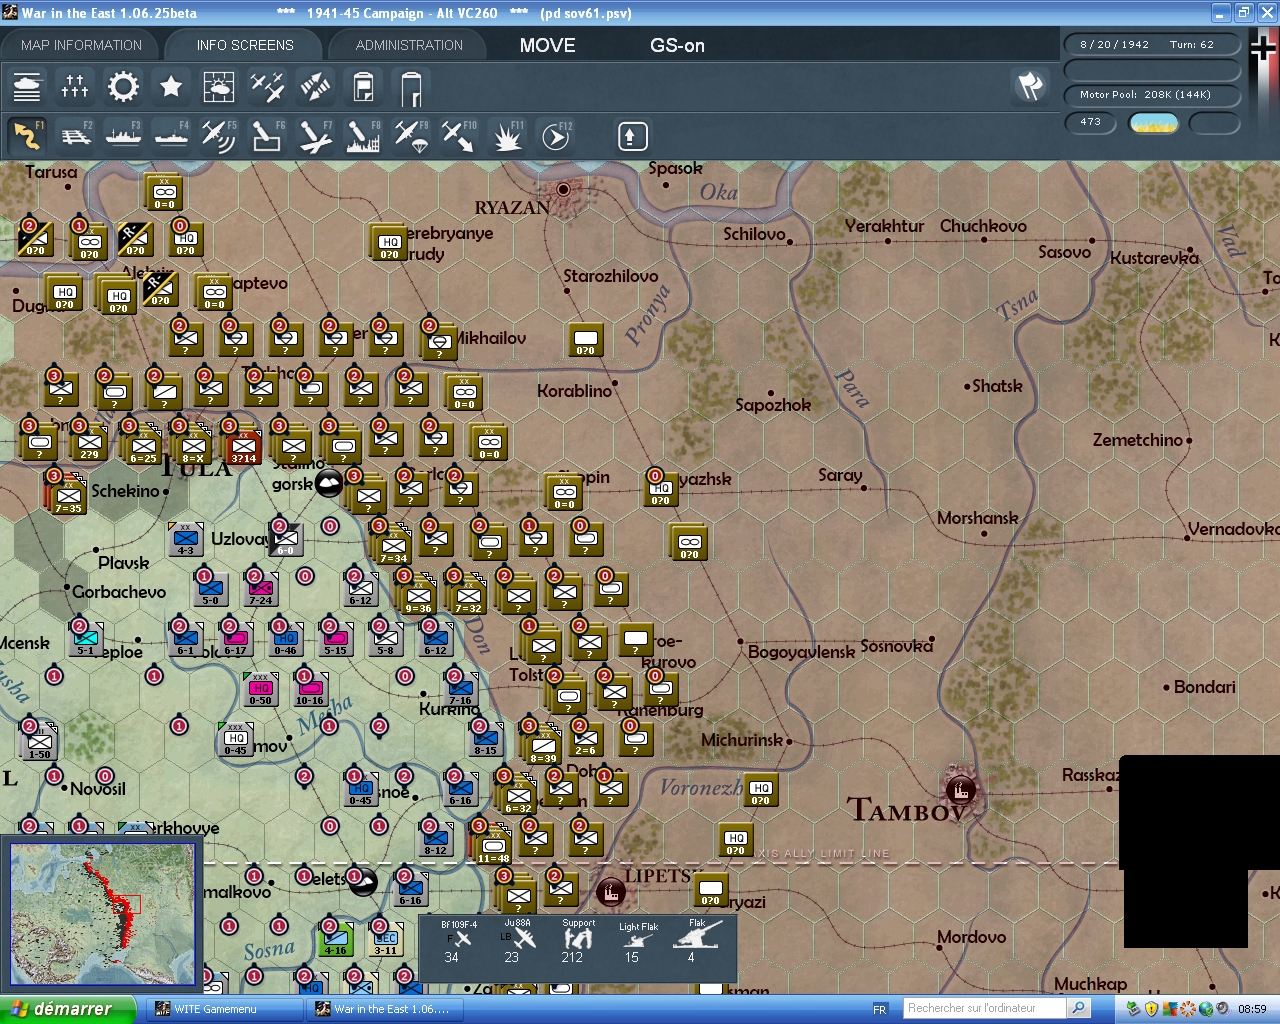Toggle victory locations with the star icon

(170, 87)
